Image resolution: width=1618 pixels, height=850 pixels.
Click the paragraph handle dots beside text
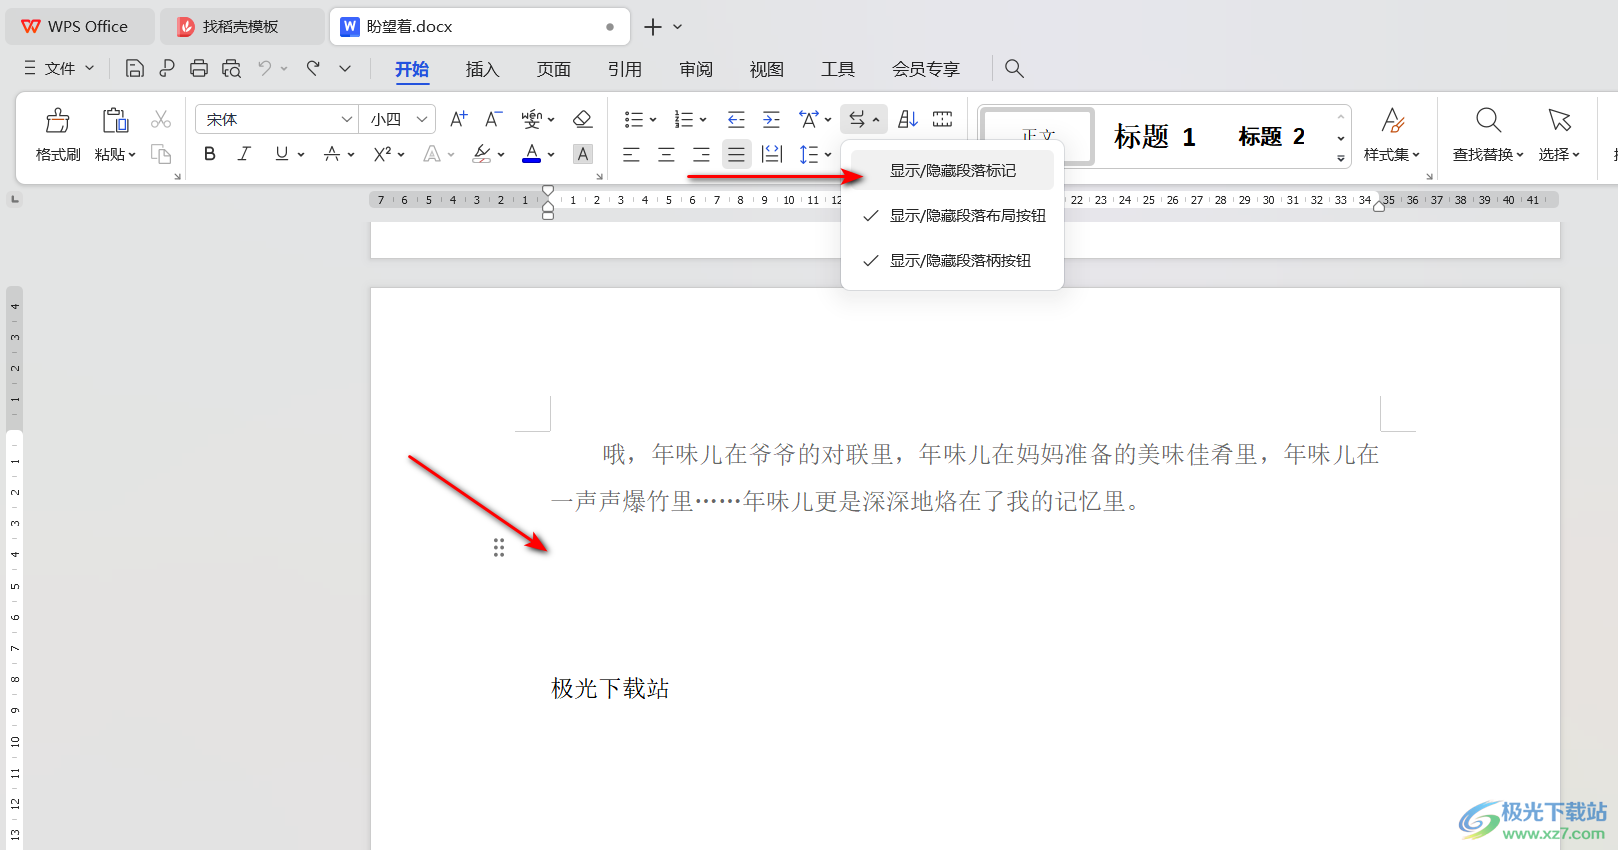tap(499, 548)
